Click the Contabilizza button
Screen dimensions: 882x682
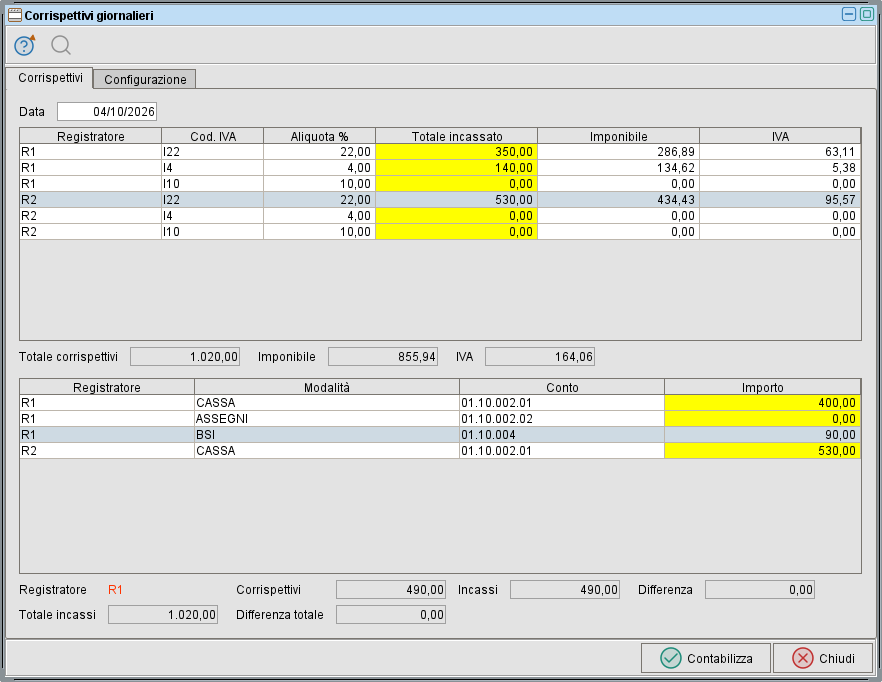[706, 658]
